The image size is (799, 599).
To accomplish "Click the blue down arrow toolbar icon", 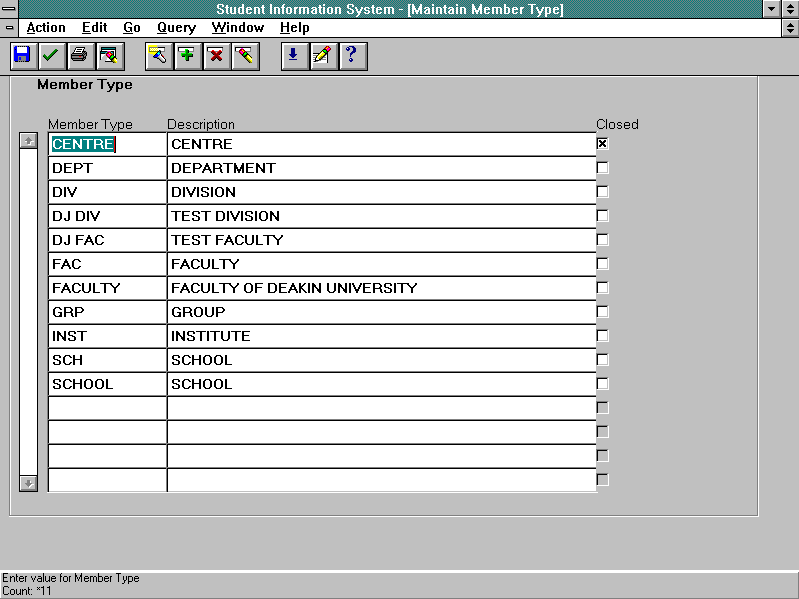I will point(293,55).
